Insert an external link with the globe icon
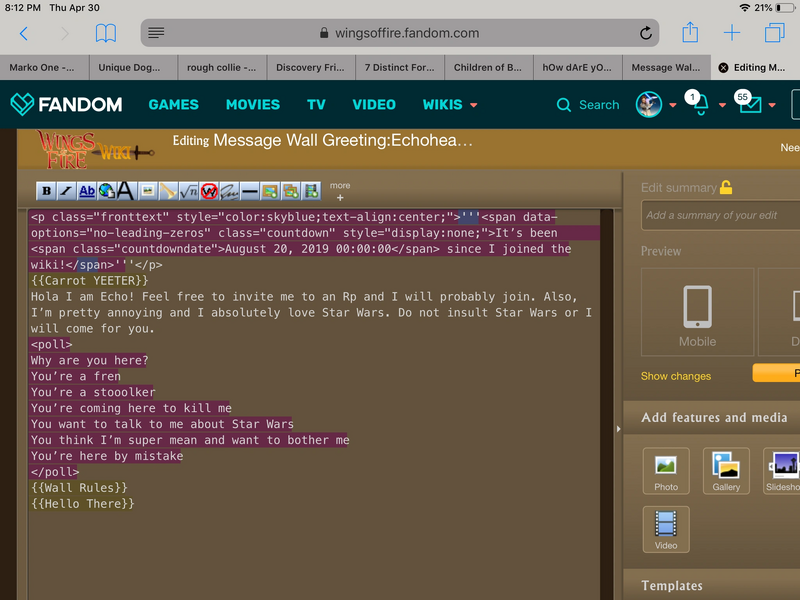 [107, 190]
